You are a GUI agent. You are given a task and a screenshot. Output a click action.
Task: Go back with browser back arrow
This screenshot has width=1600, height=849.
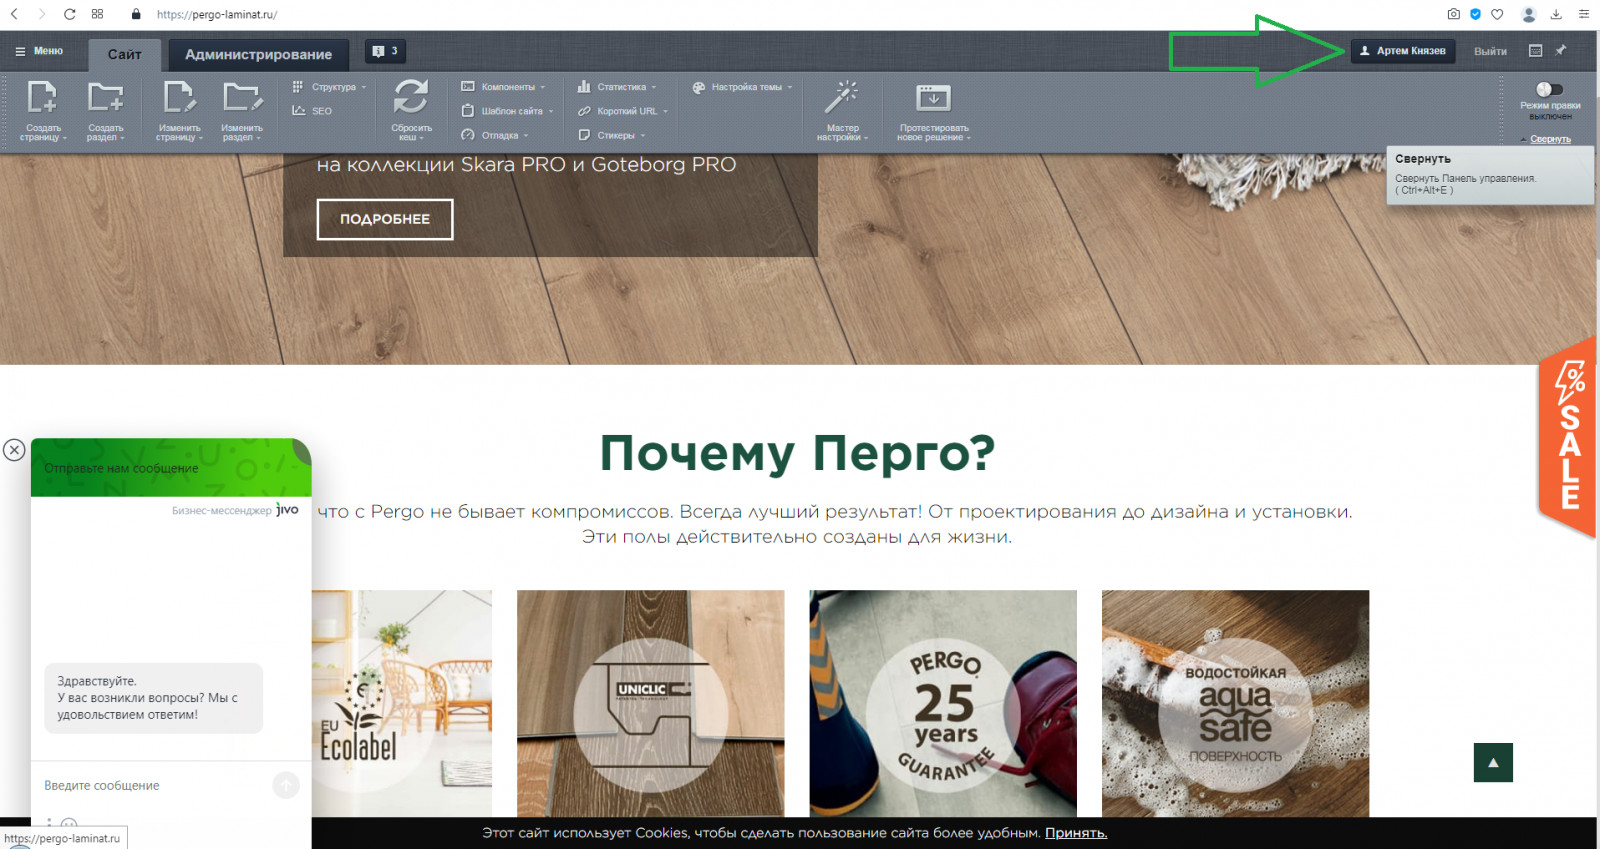click(14, 14)
